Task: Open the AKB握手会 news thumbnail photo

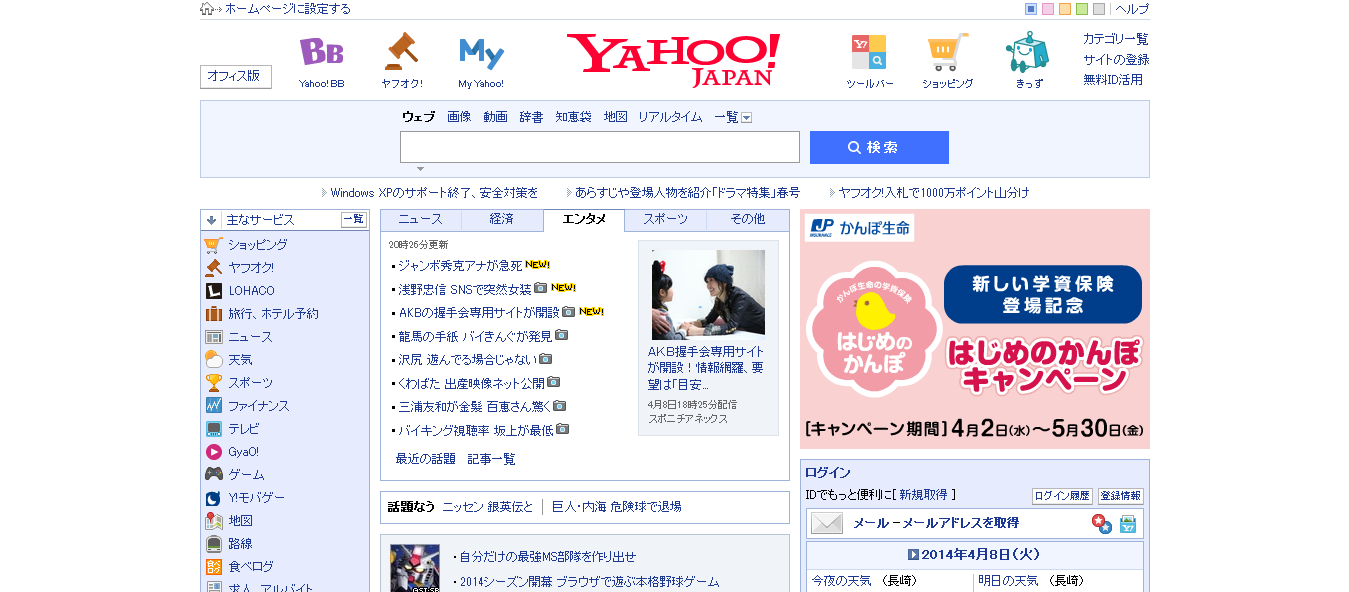Action: point(708,294)
